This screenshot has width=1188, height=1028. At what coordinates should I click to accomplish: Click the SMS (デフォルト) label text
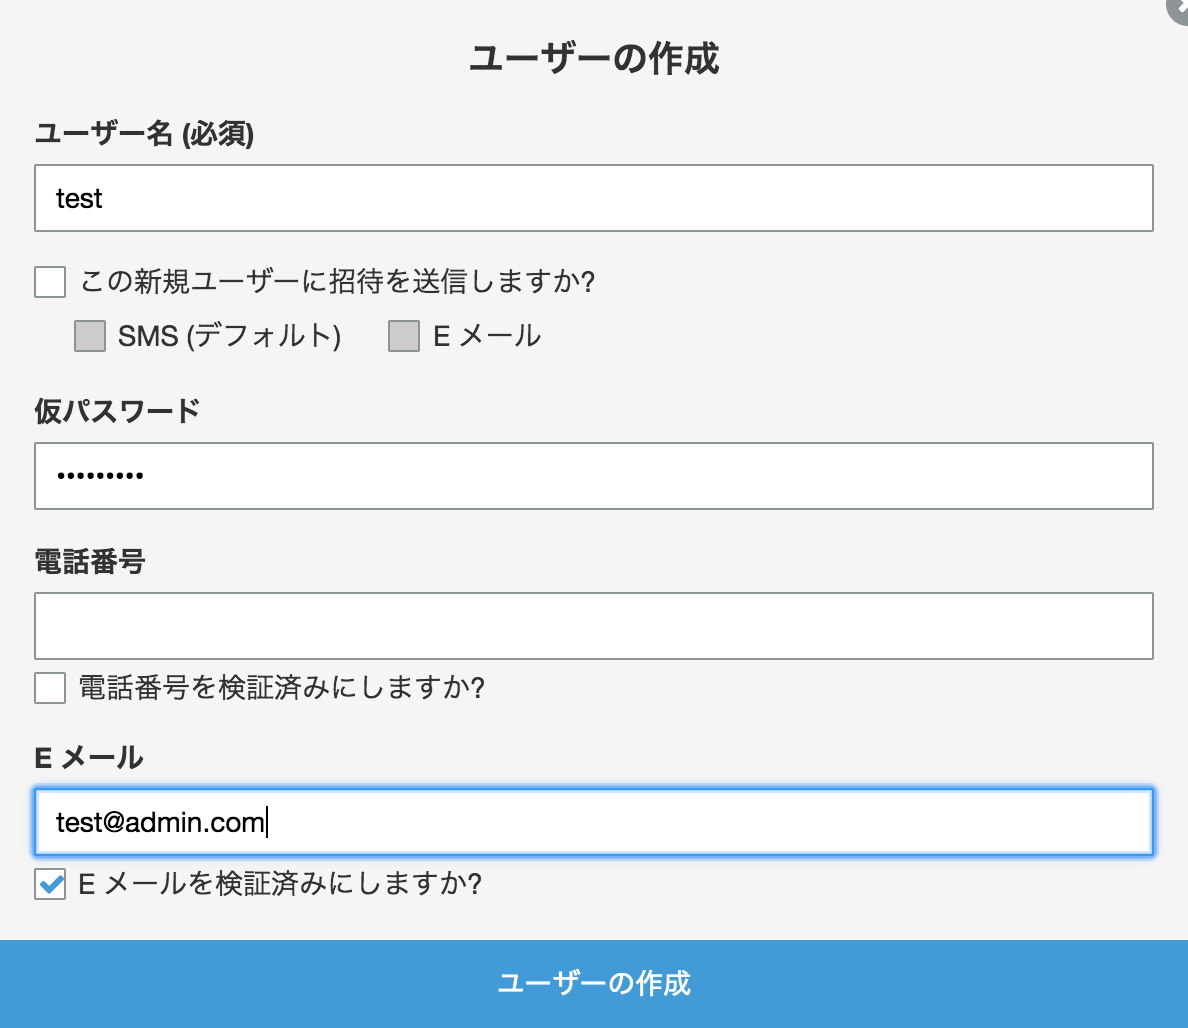(229, 336)
